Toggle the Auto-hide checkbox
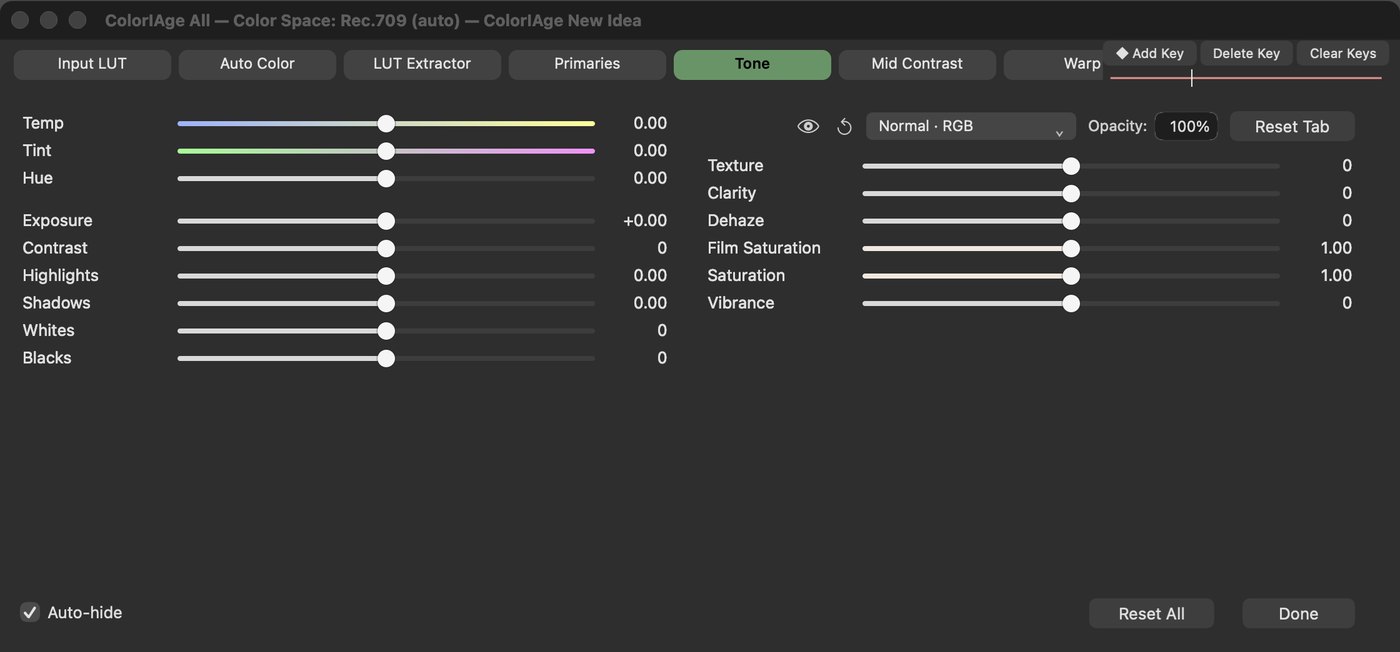 [30, 612]
